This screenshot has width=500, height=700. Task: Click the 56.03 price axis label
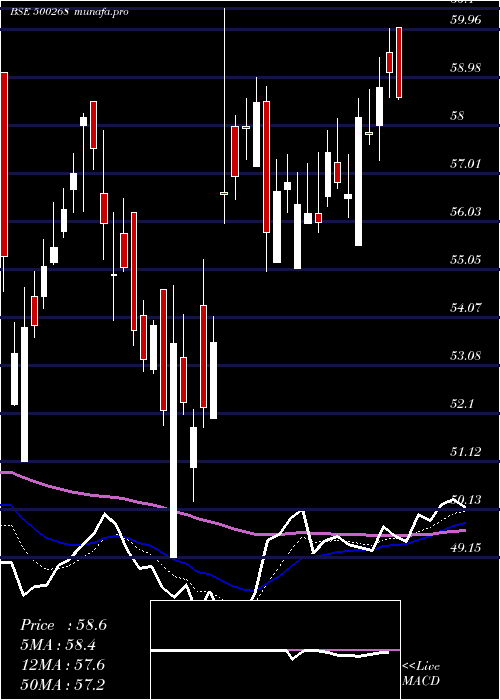point(466,212)
